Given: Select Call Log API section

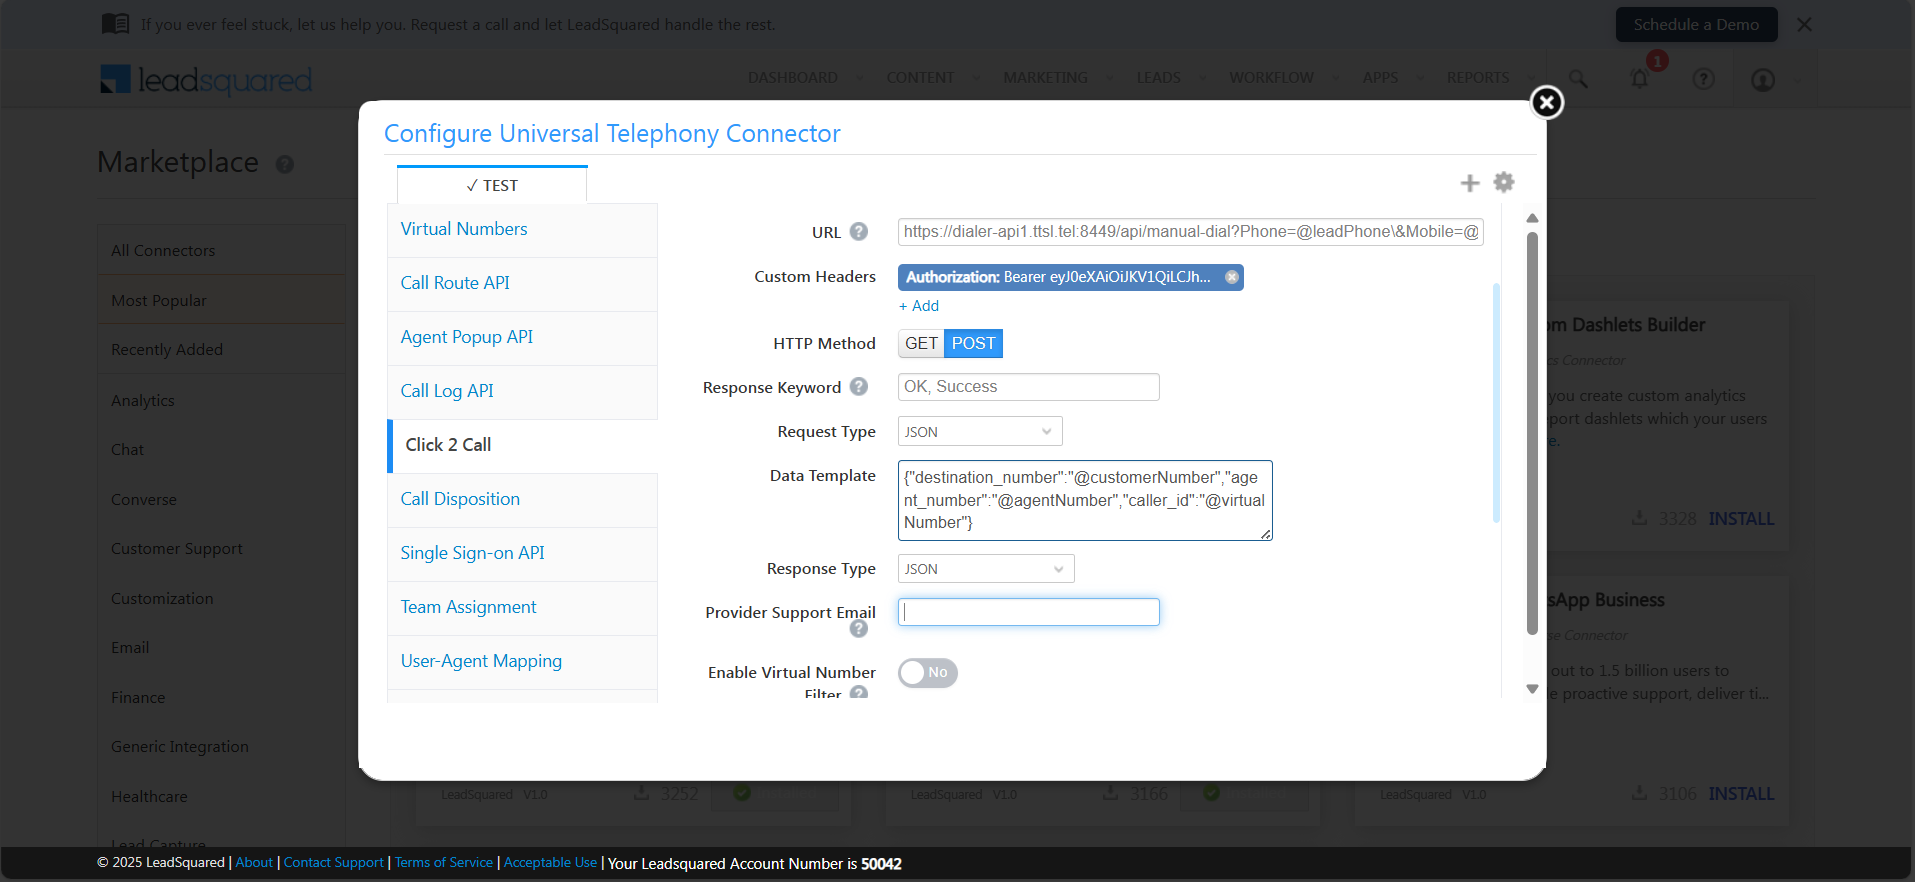Looking at the screenshot, I should click(x=522, y=392).
